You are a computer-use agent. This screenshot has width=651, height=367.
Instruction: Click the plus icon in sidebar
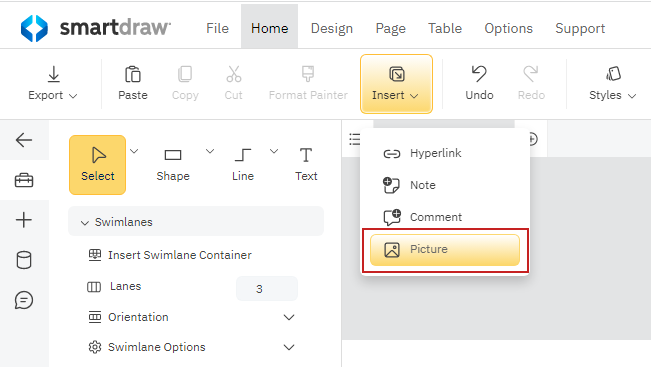[24, 220]
